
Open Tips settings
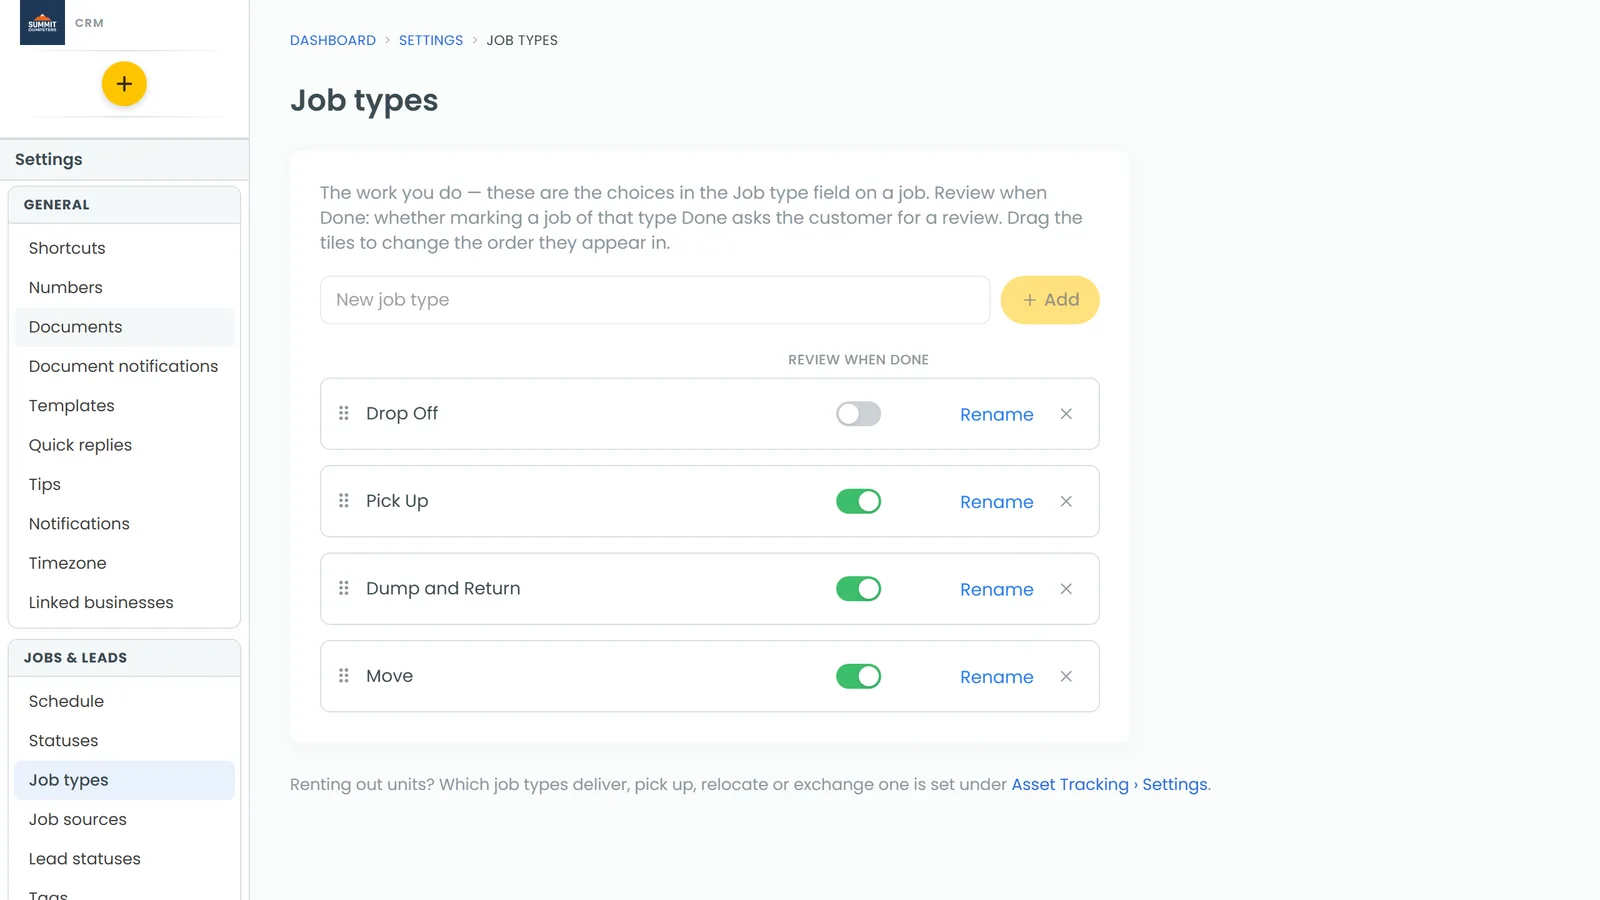124,484
